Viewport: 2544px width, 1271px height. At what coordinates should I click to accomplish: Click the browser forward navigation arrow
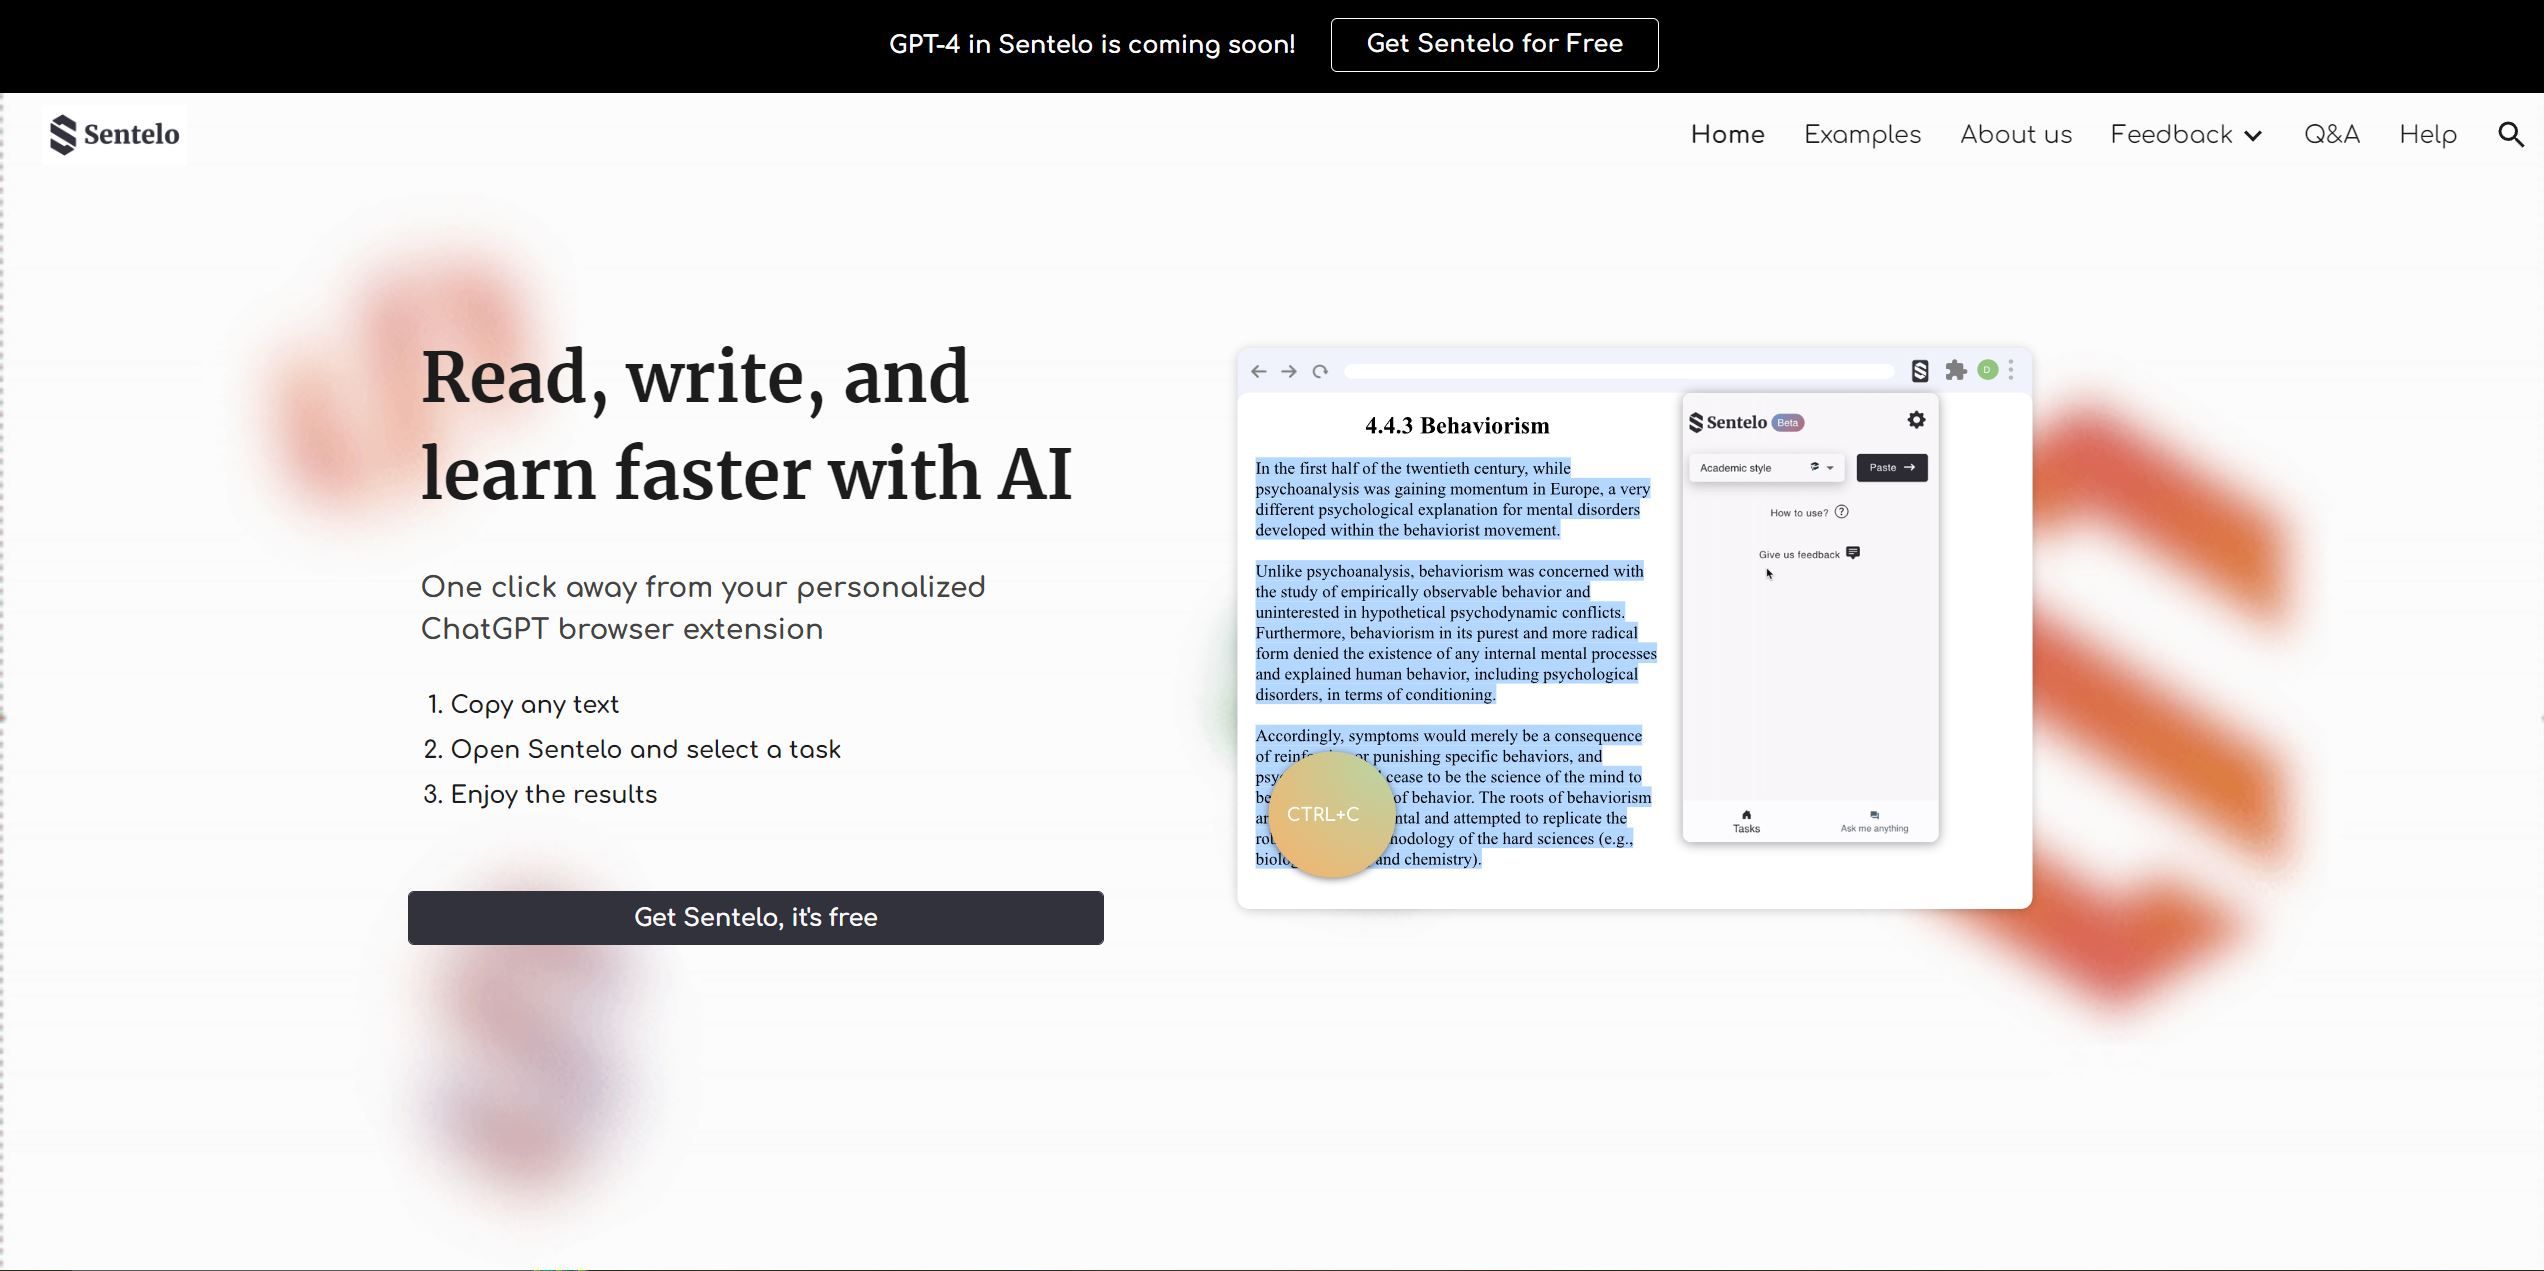click(x=1288, y=370)
